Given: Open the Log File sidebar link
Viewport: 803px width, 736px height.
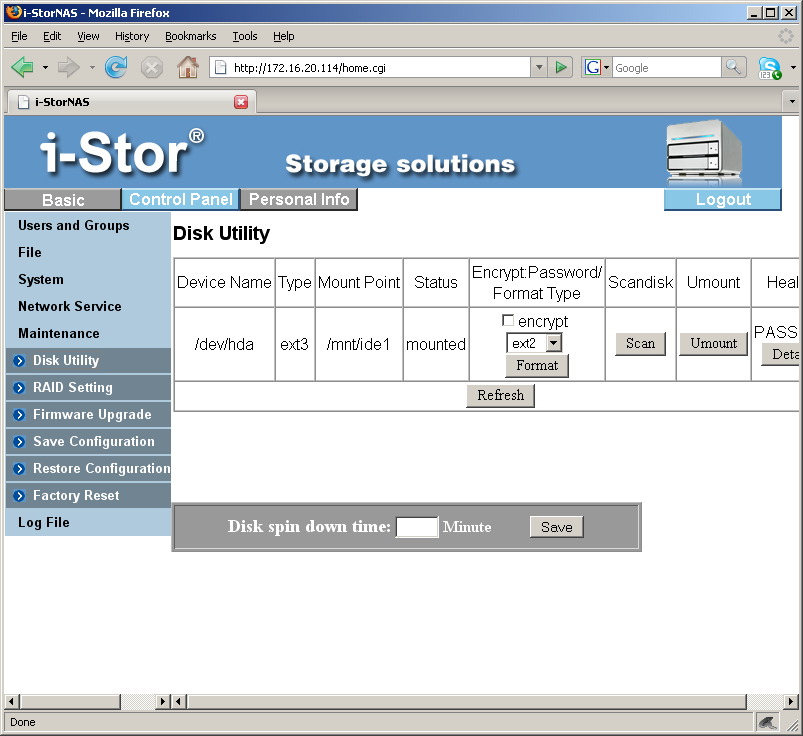Looking at the screenshot, I should pos(44,522).
